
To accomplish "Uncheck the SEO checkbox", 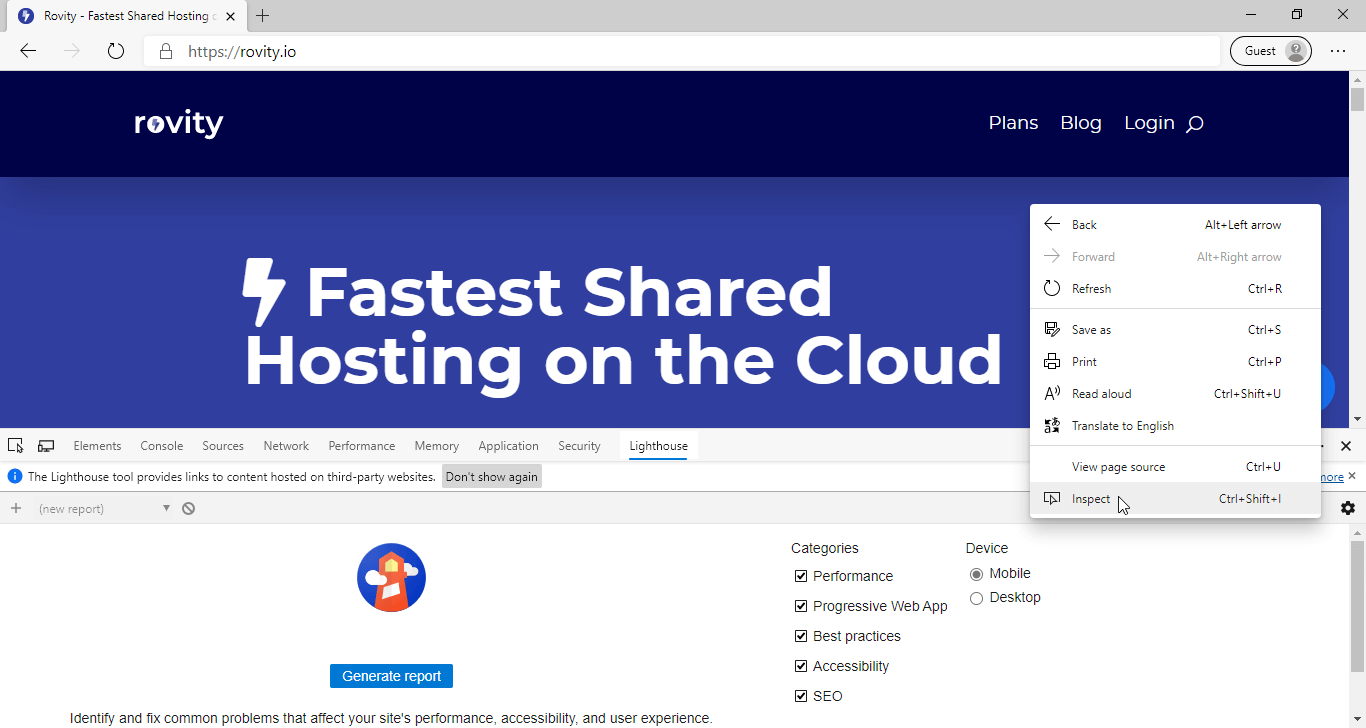I will (x=801, y=696).
